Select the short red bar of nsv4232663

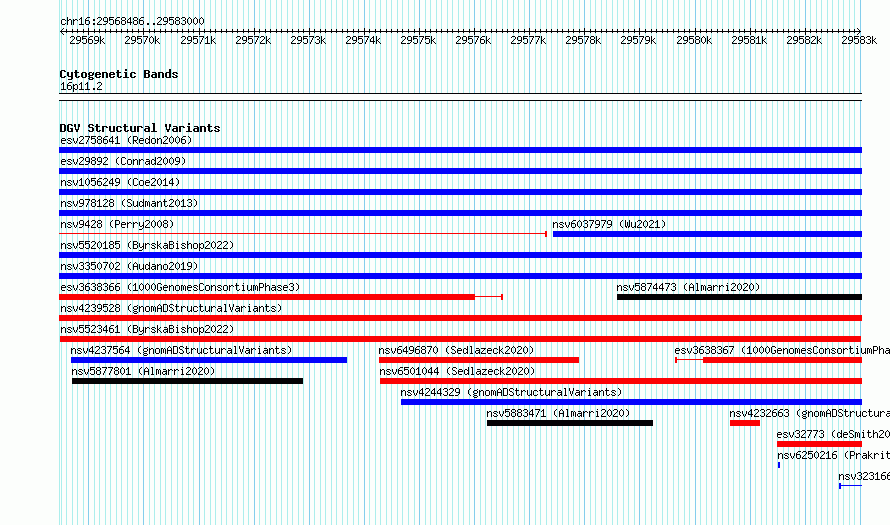pyautogui.click(x=745, y=423)
